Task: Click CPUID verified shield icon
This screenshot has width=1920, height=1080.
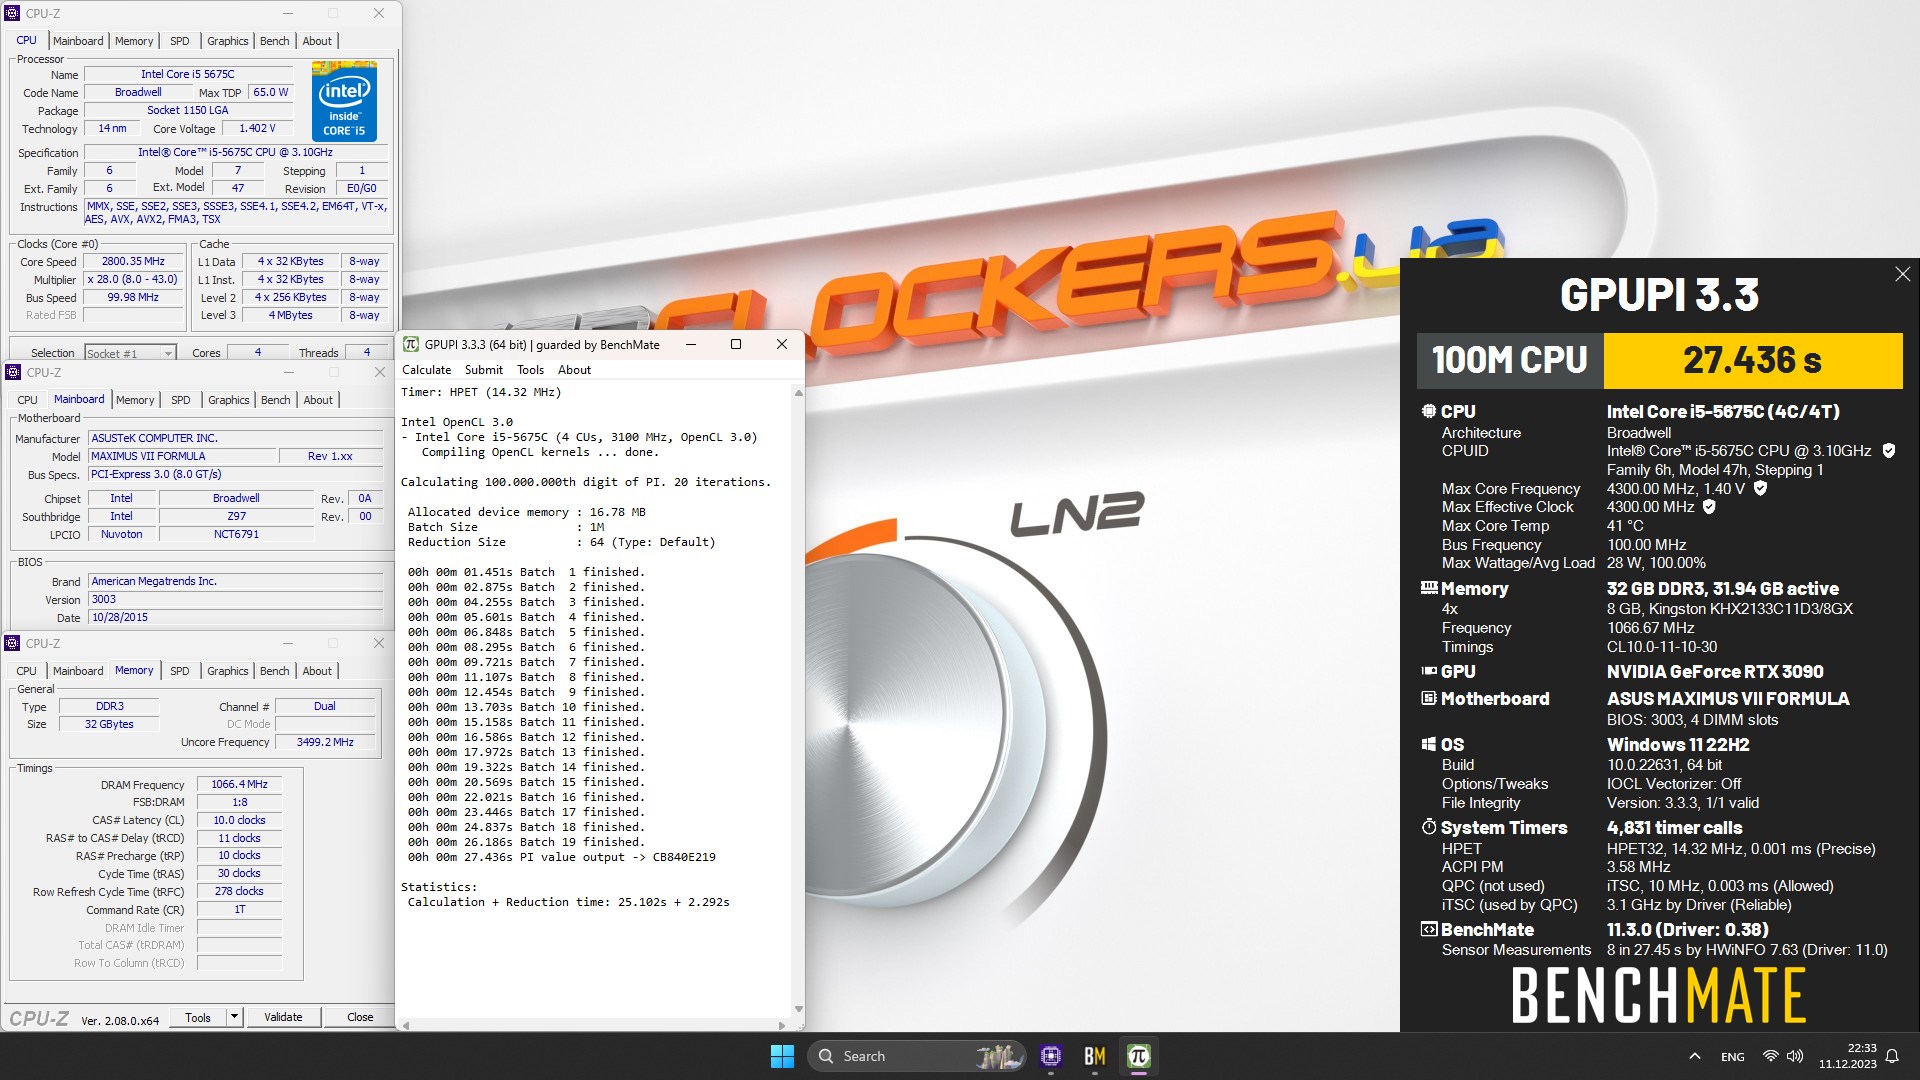Action: coord(1888,451)
